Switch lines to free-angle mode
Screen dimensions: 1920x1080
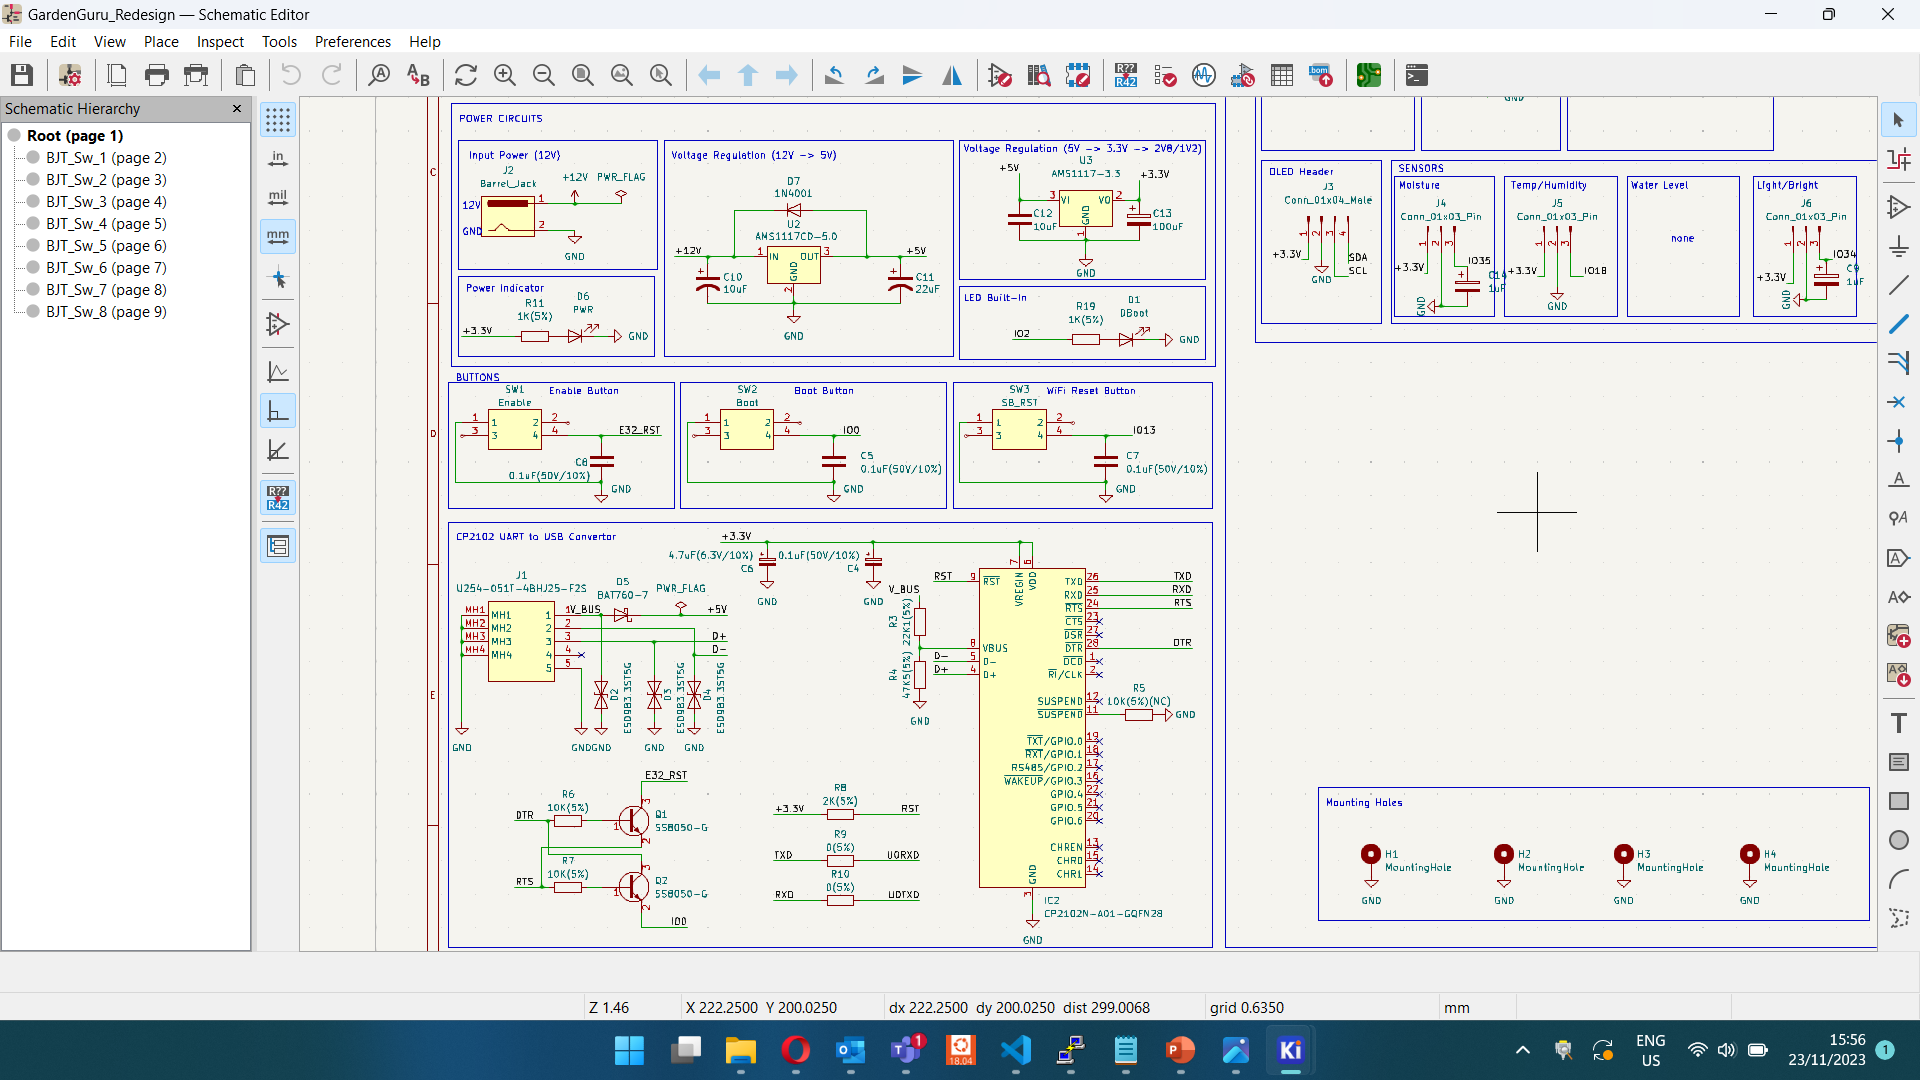278,372
